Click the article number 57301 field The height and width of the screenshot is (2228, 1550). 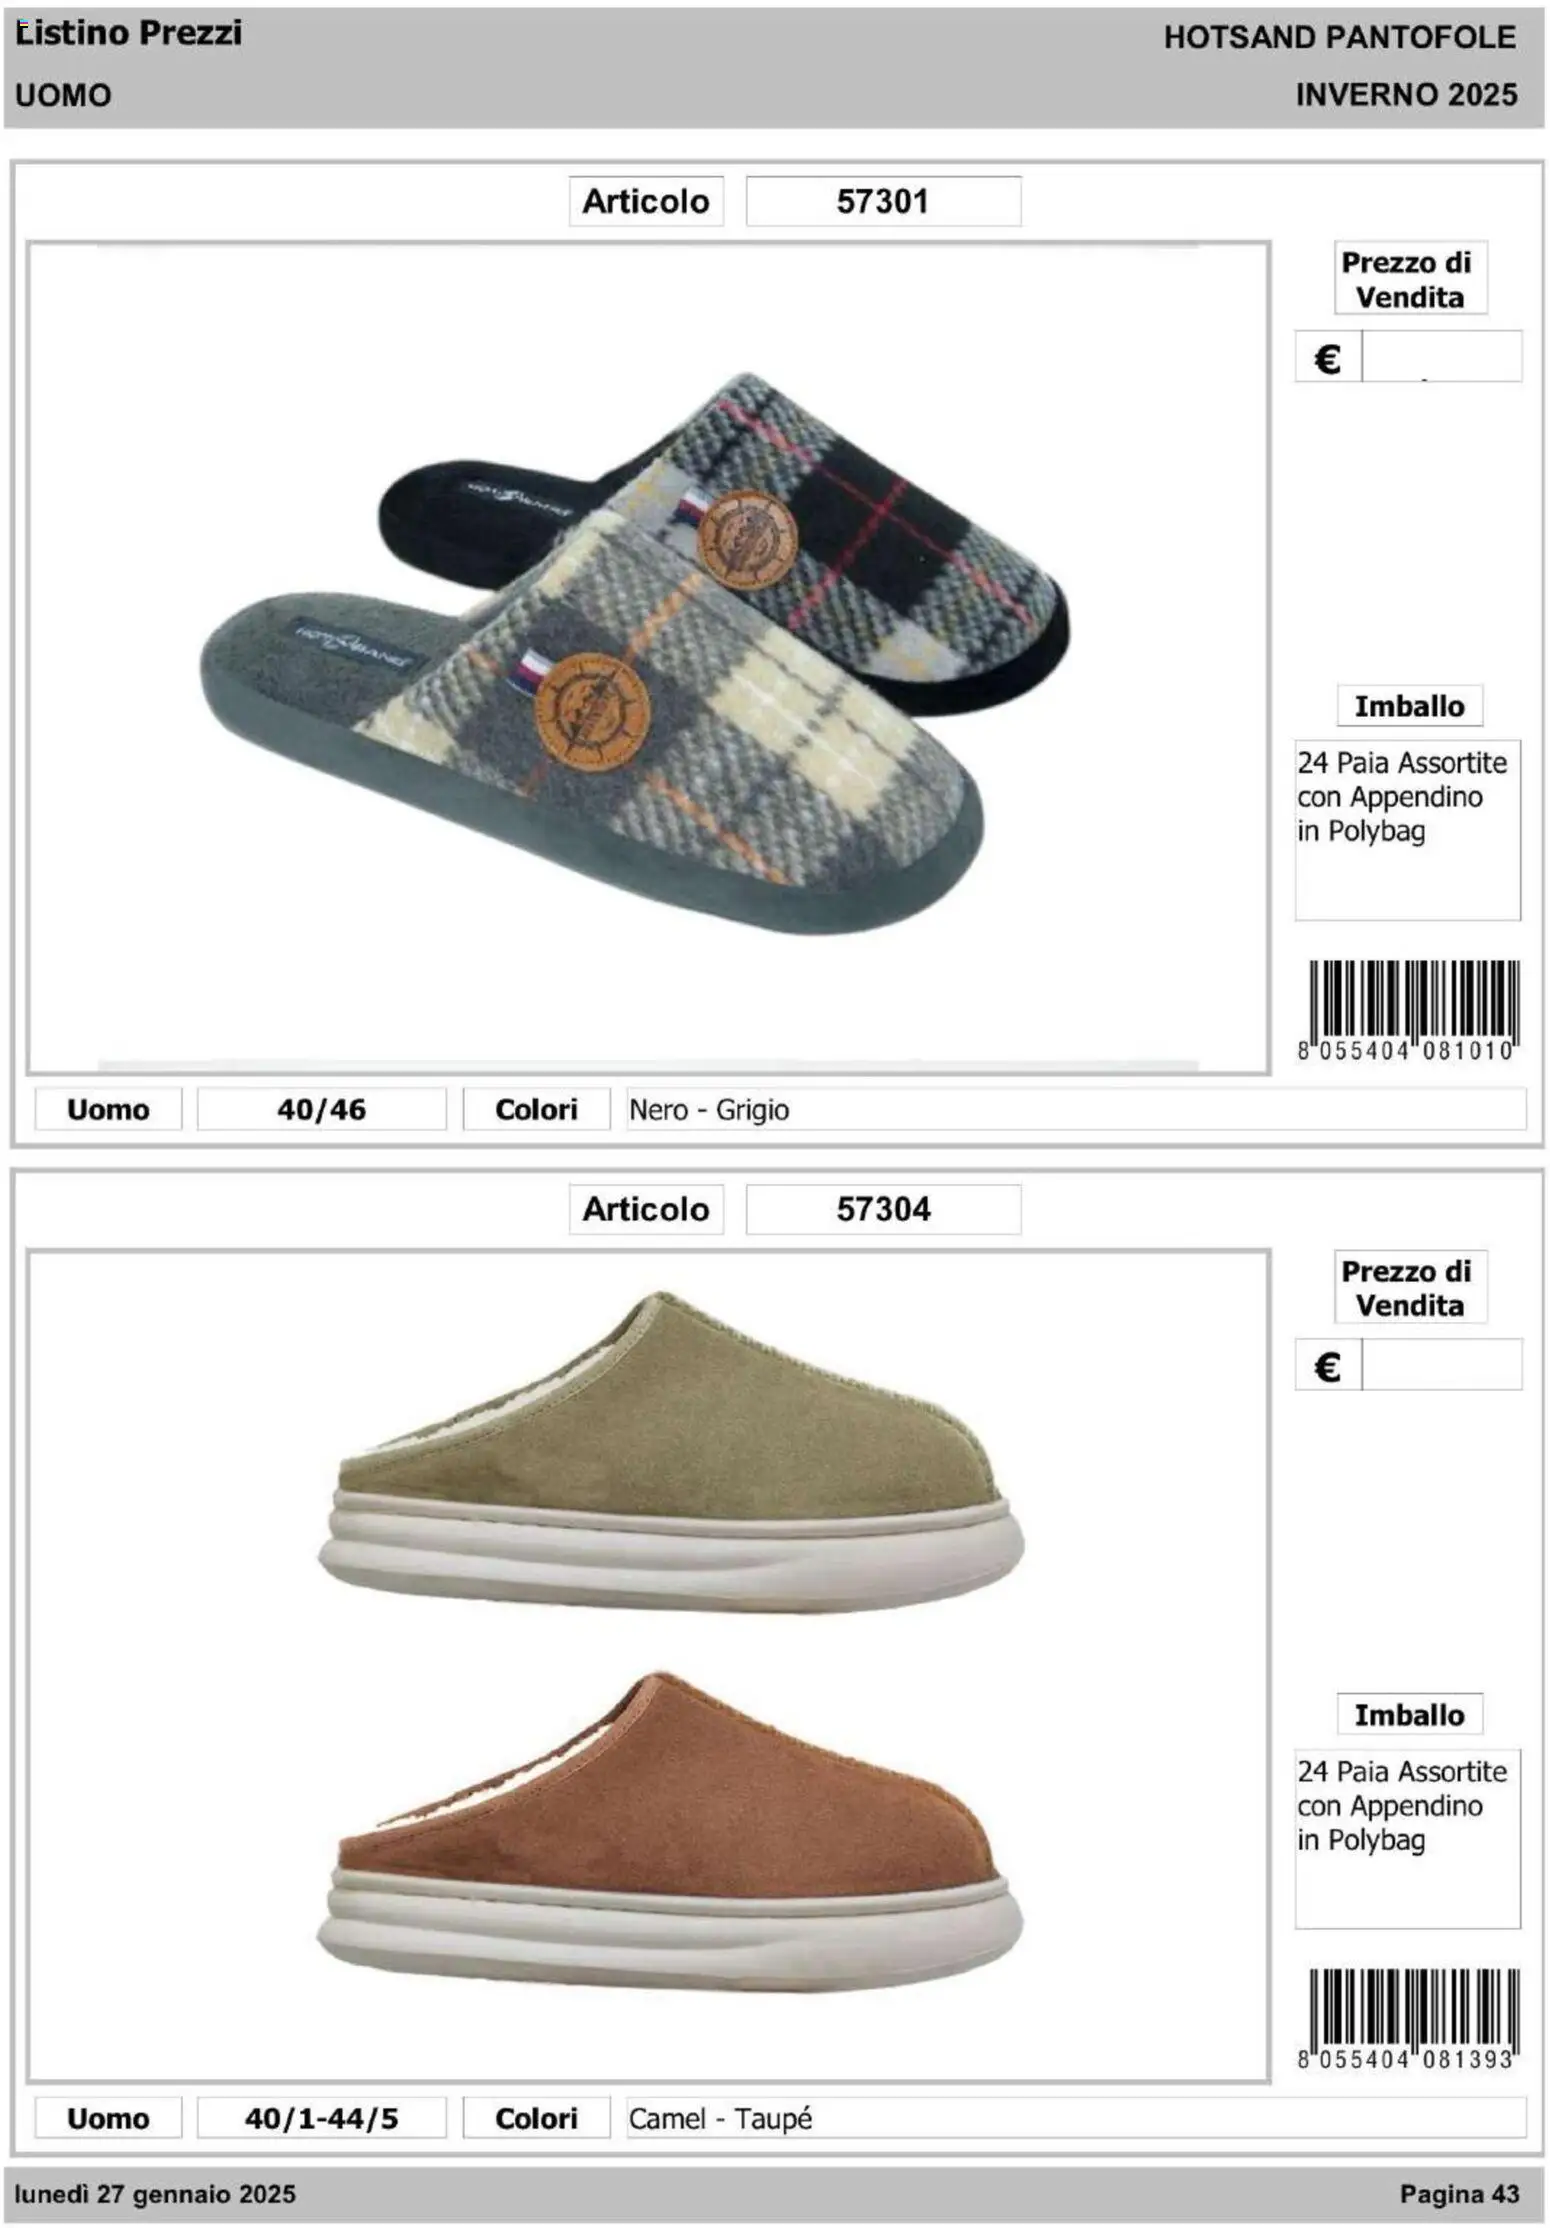pos(883,201)
